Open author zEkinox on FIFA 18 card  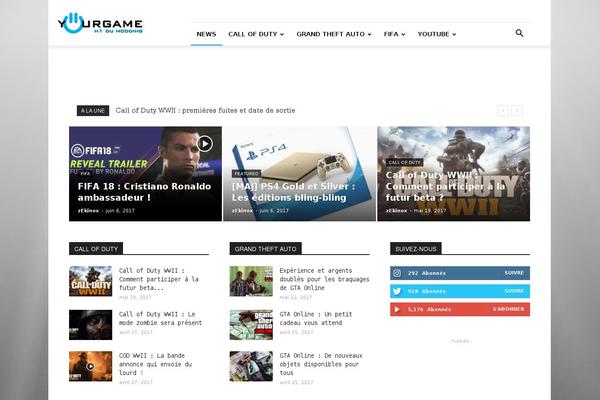coord(88,211)
